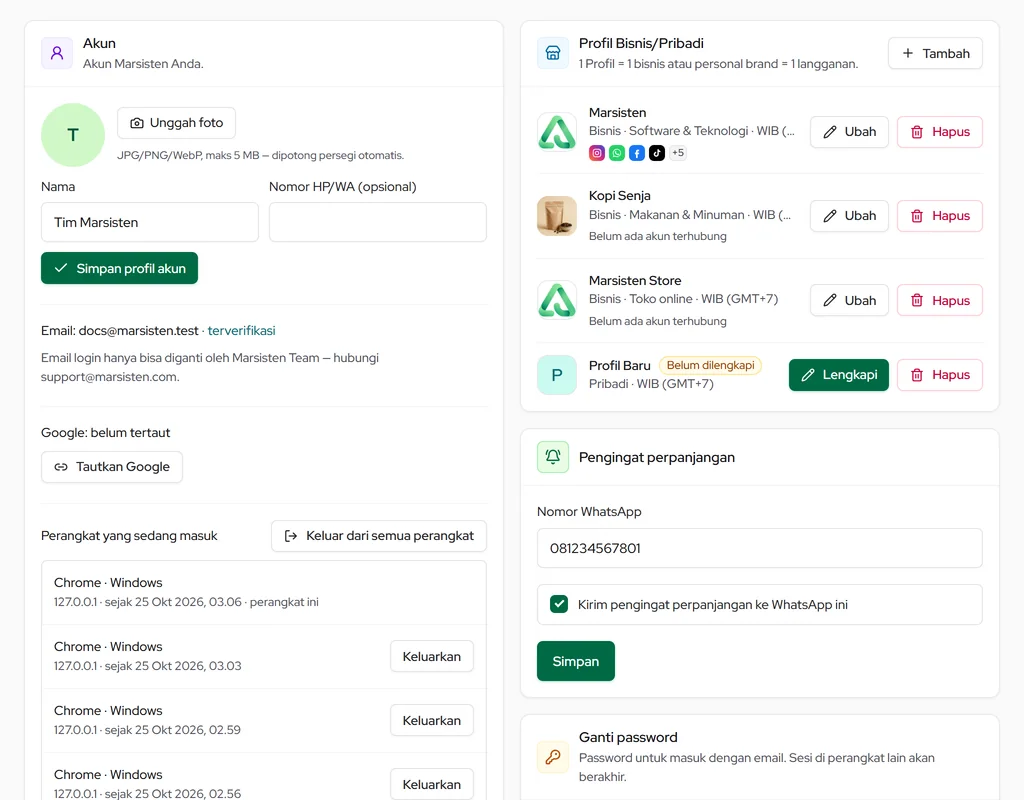The height and width of the screenshot is (800, 1024).
Task: Click Keluarkan for the 02.56 session
Action: point(432,784)
